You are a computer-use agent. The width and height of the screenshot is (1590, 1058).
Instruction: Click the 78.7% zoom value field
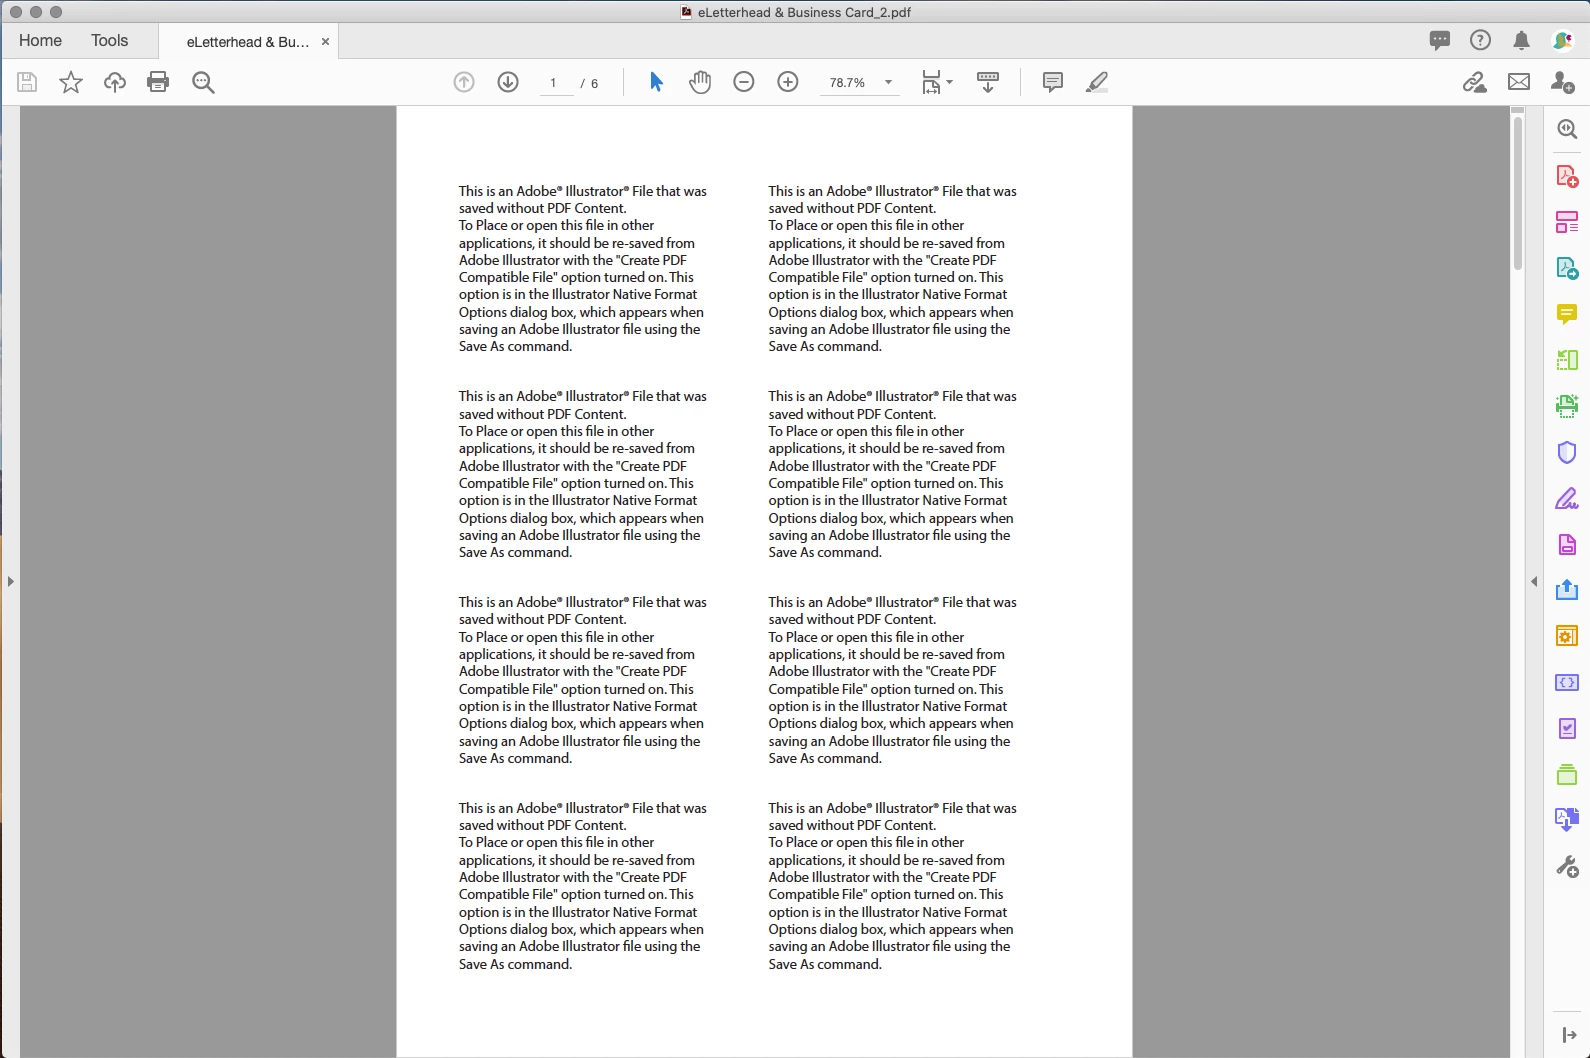click(x=848, y=83)
